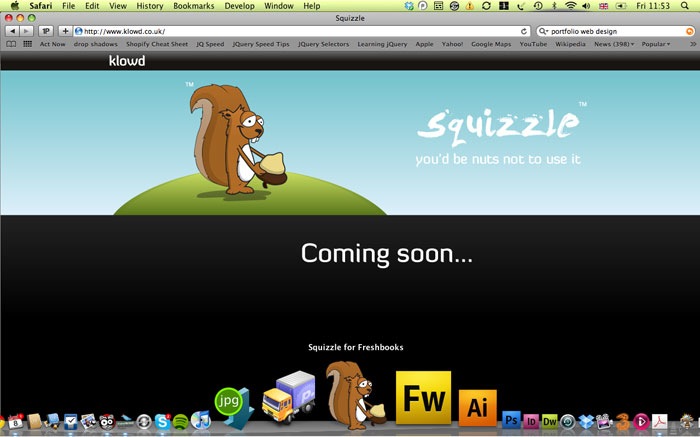
Task: Open the Adobe Acrobat PDF Dock icon
Action: (x=660, y=421)
